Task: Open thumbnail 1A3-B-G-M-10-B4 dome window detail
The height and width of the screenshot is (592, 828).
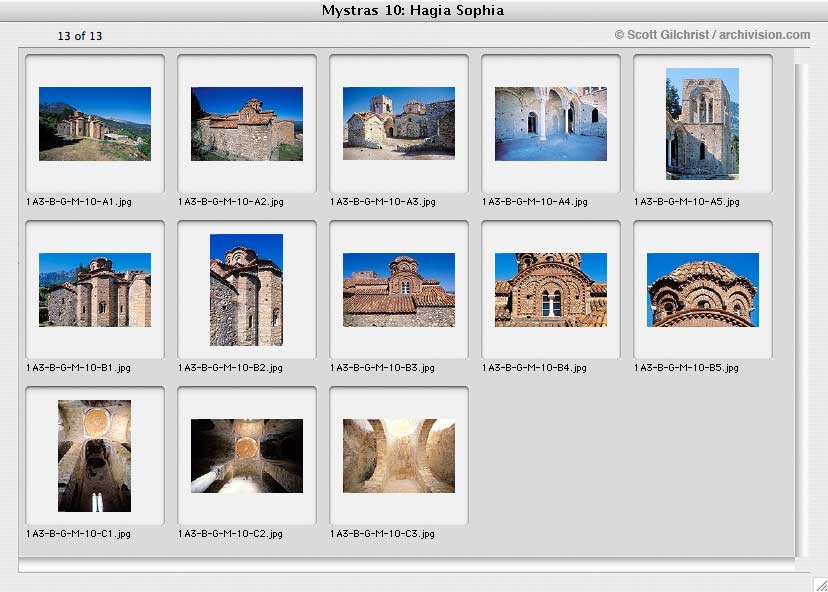Action: pyautogui.click(x=551, y=289)
